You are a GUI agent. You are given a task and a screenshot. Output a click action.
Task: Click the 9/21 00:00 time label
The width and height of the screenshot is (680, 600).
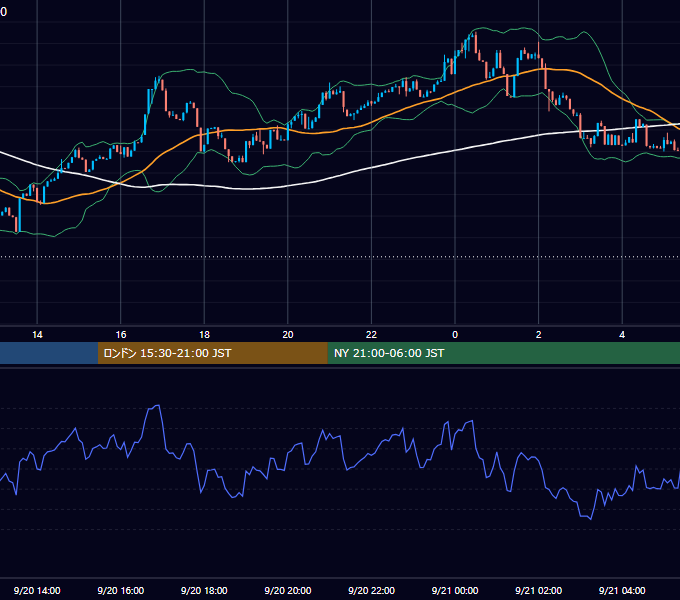click(455, 590)
